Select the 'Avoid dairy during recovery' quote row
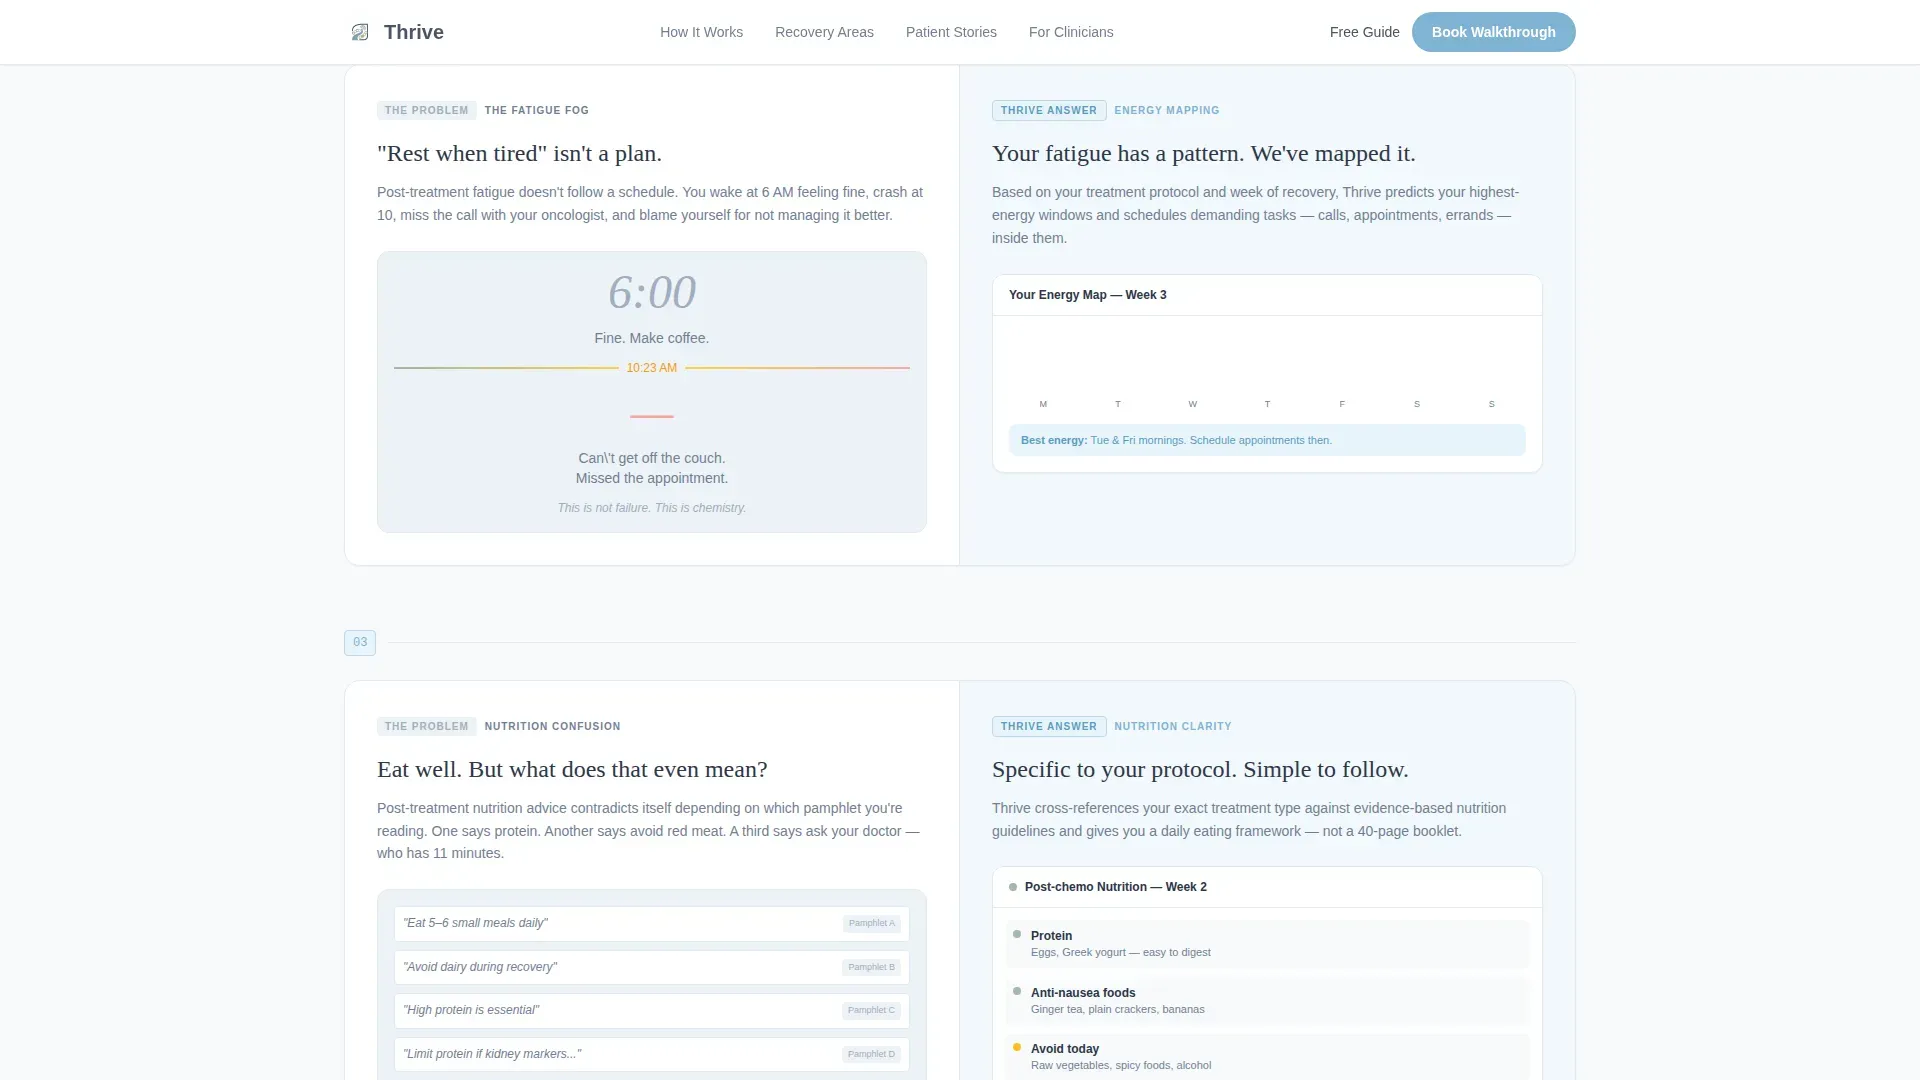Screen dimensions: 1920x1080 point(652,967)
